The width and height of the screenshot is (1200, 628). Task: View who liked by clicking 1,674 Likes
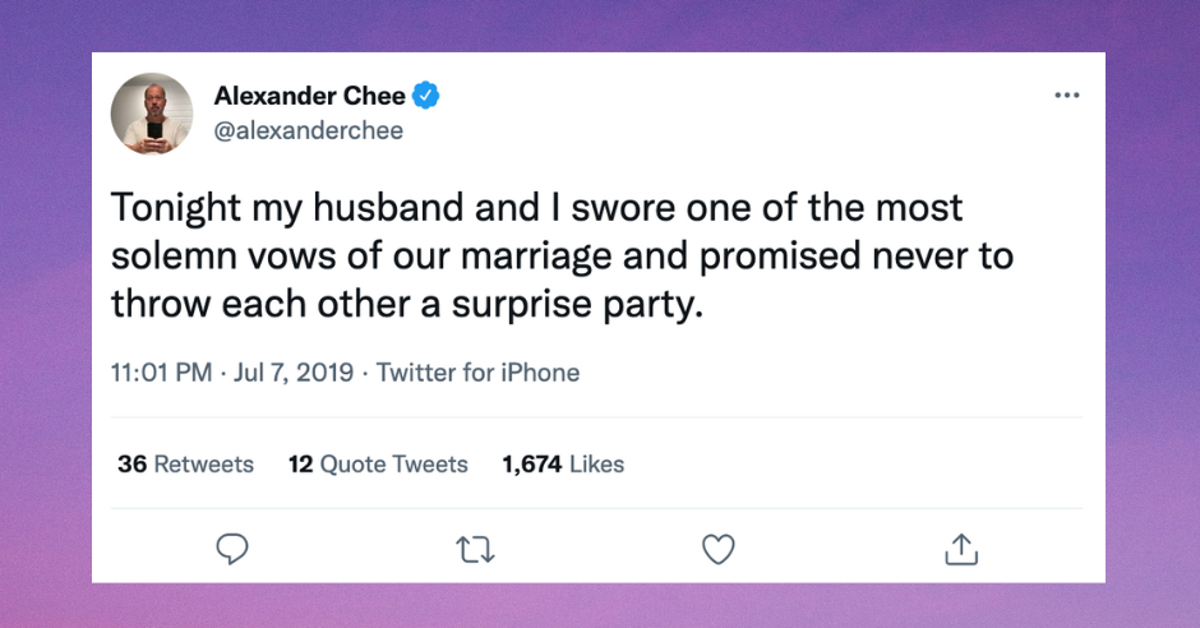coord(562,463)
